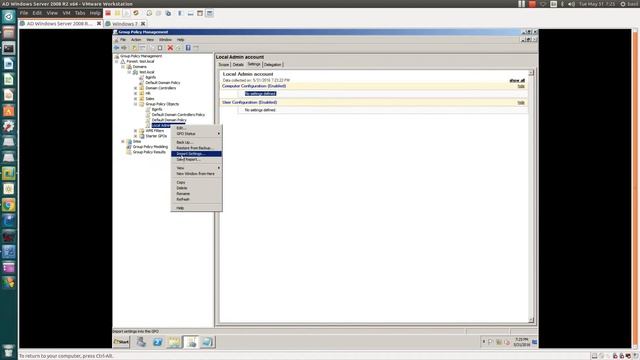Viewport: 640px width, 360px height.
Task: Switch to the Details tab
Action: (x=238, y=64)
